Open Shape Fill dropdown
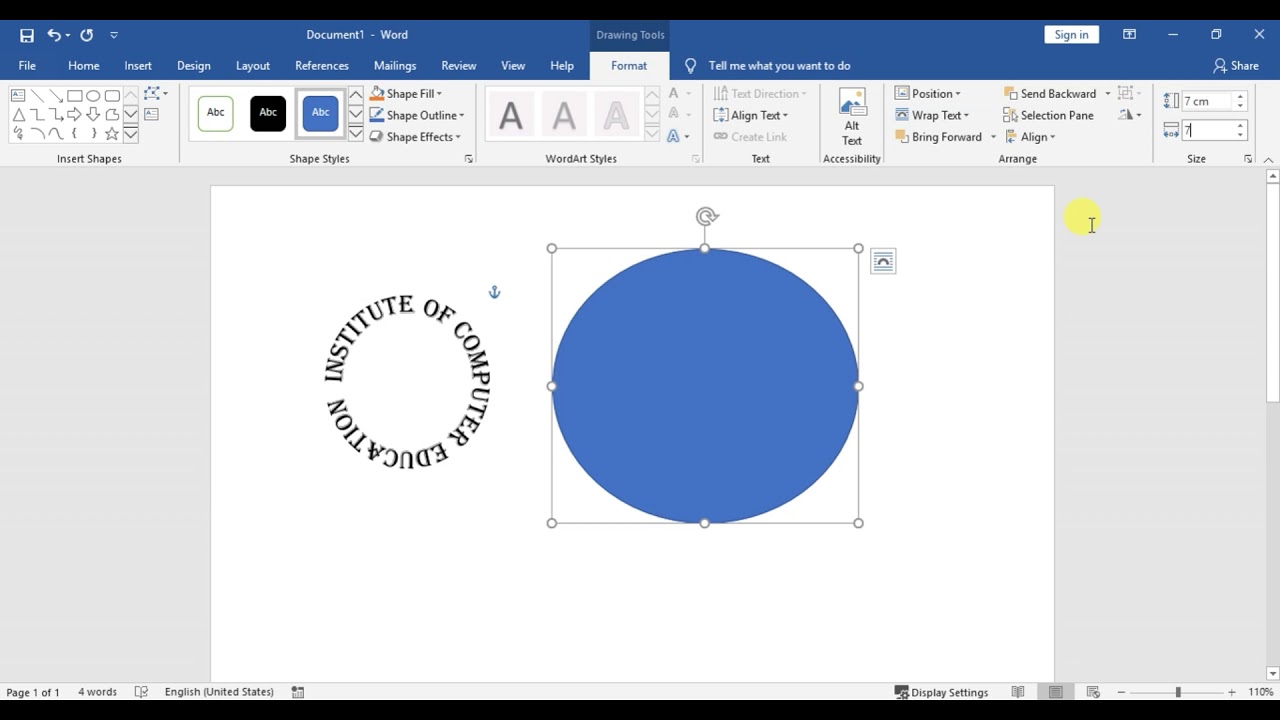 tap(406, 94)
